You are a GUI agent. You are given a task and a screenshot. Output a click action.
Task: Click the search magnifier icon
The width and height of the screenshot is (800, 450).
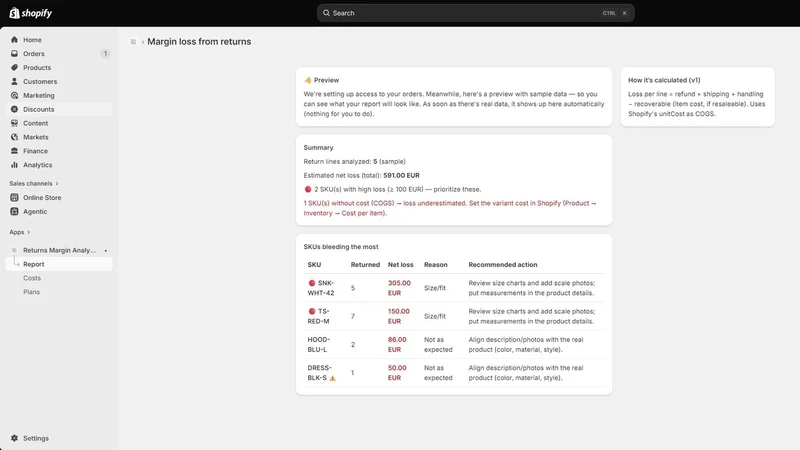pyautogui.click(x=327, y=13)
